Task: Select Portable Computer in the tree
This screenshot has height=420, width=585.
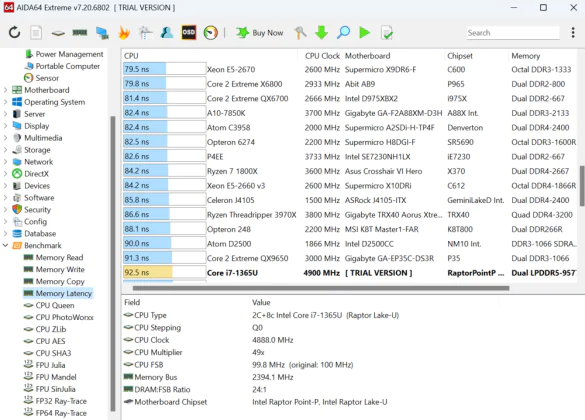Action: tap(62, 66)
